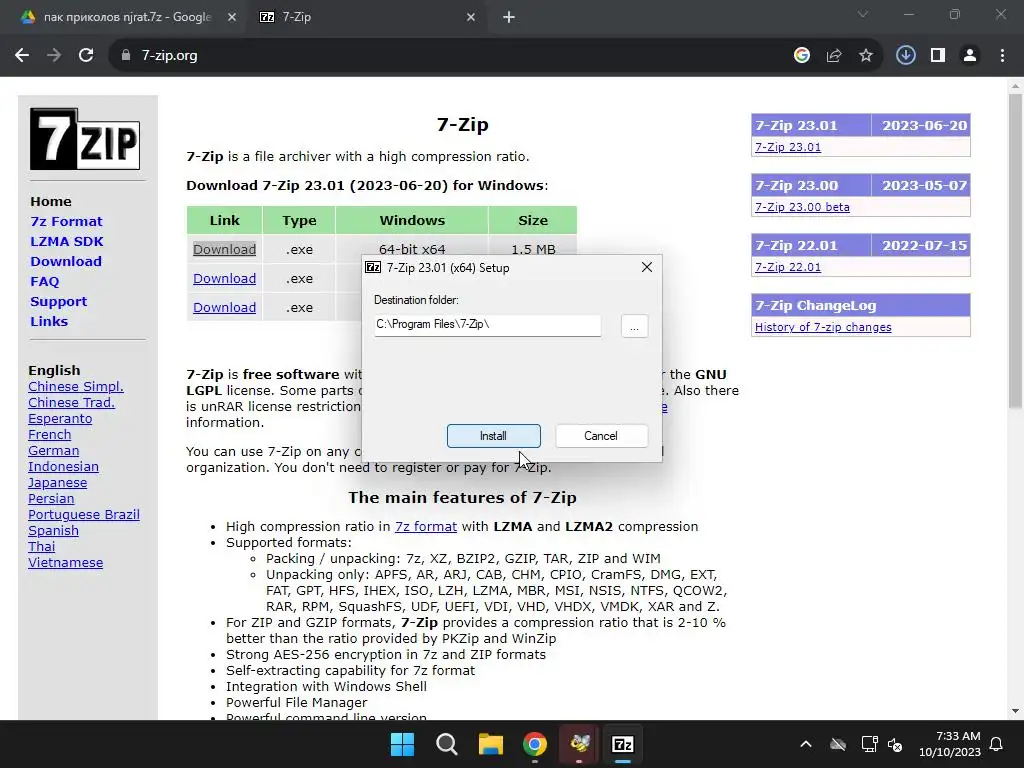Open Chrome downloads icon

click(906, 56)
